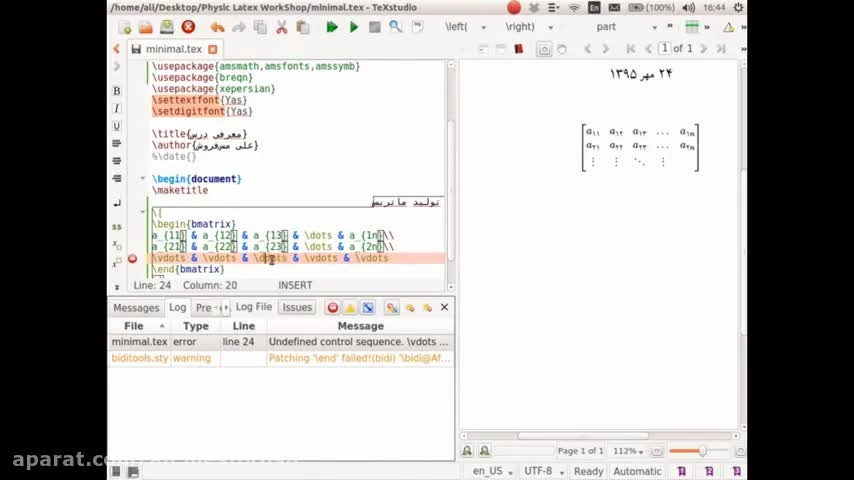The width and height of the screenshot is (854, 480).
Task: Toggle the red error filter in log panel
Action: click(333, 308)
